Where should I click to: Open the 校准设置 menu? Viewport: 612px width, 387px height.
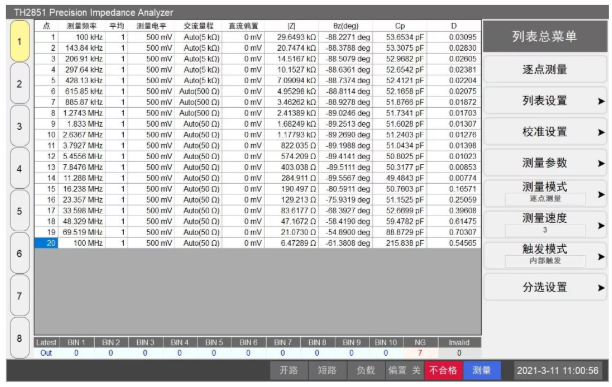(545, 132)
